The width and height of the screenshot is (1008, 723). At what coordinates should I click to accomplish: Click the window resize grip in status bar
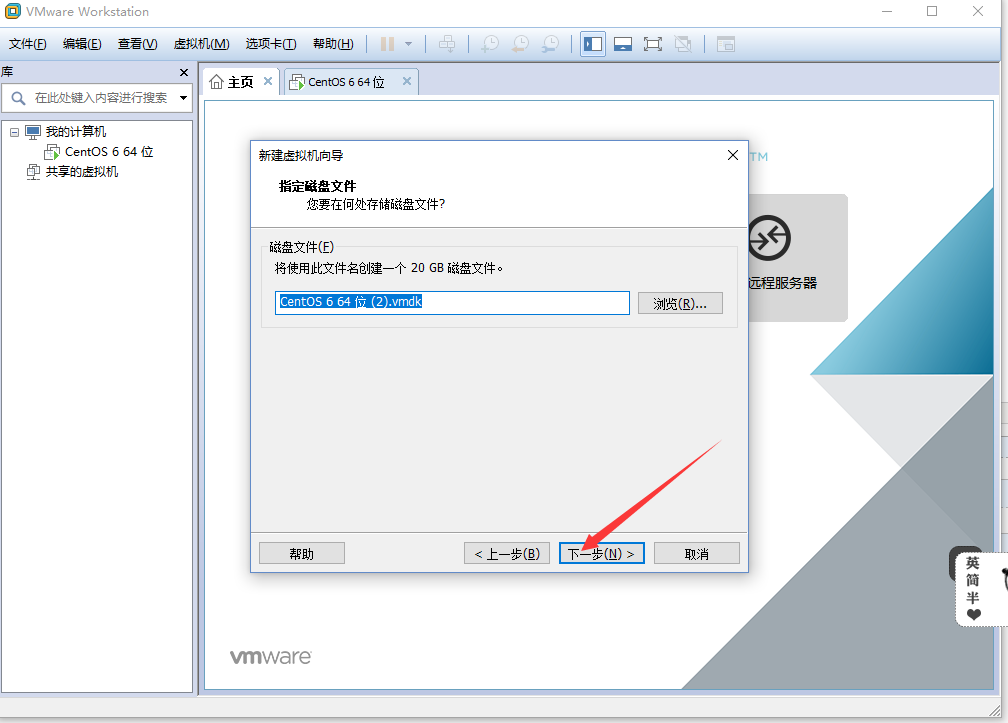coord(994,710)
